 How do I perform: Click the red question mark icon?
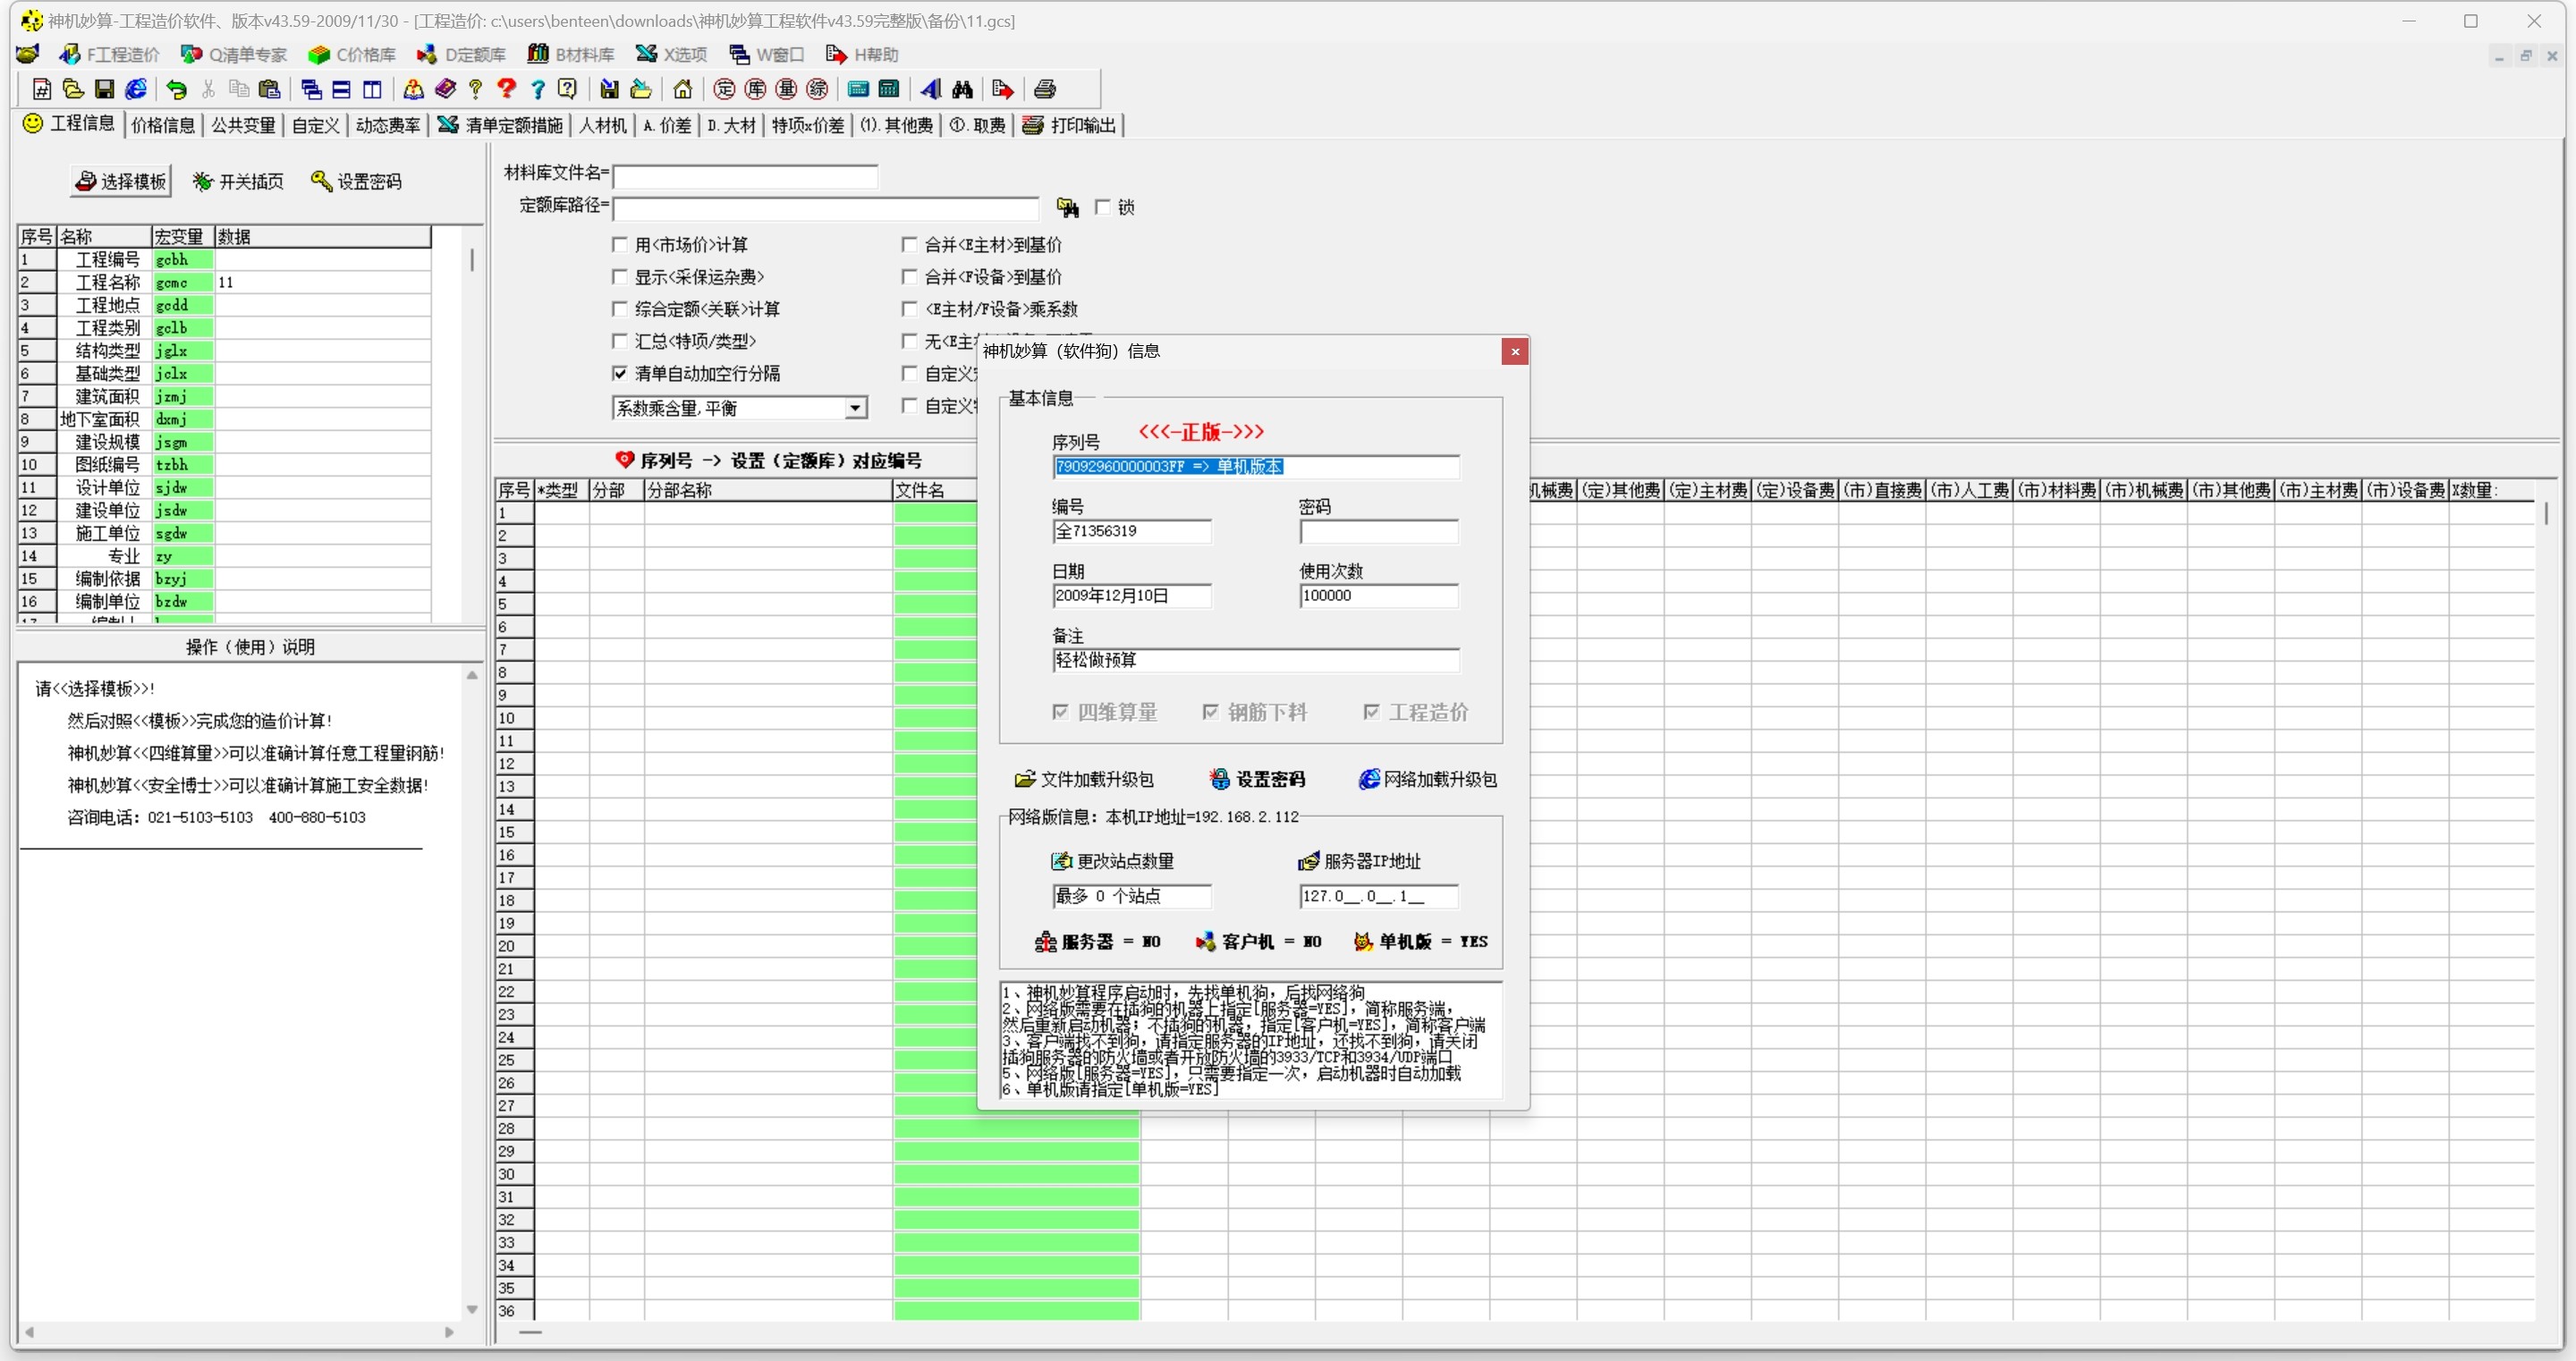pos(507,89)
